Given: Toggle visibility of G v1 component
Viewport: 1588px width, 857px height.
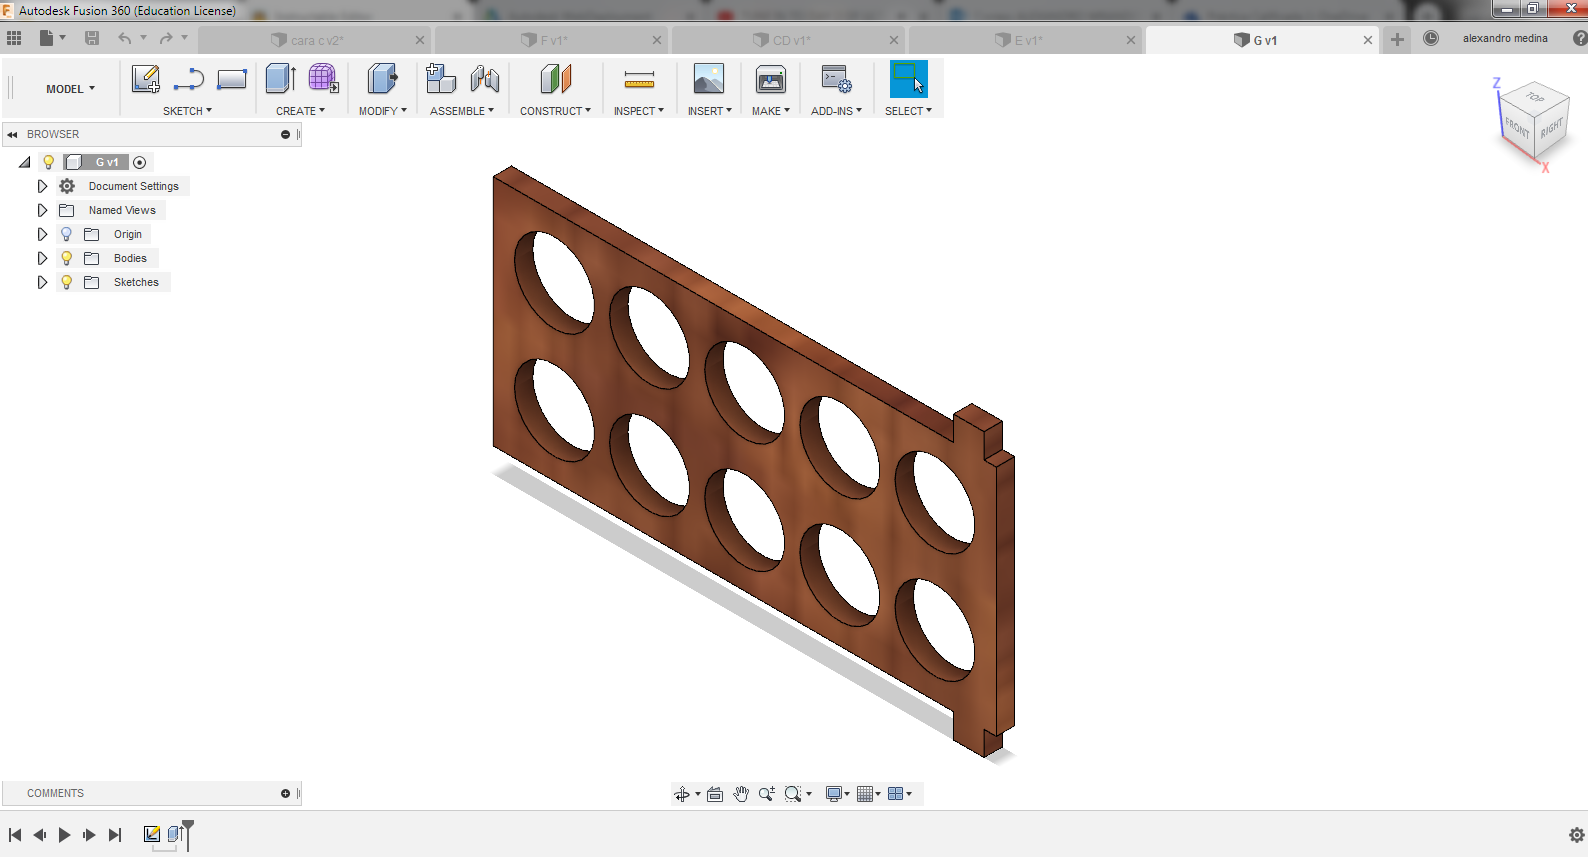Looking at the screenshot, I should (48, 162).
